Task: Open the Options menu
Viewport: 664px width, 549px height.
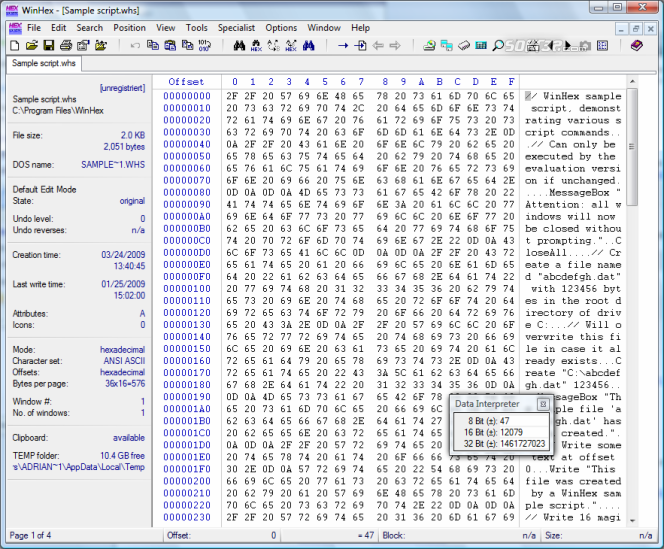Action: click(281, 28)
